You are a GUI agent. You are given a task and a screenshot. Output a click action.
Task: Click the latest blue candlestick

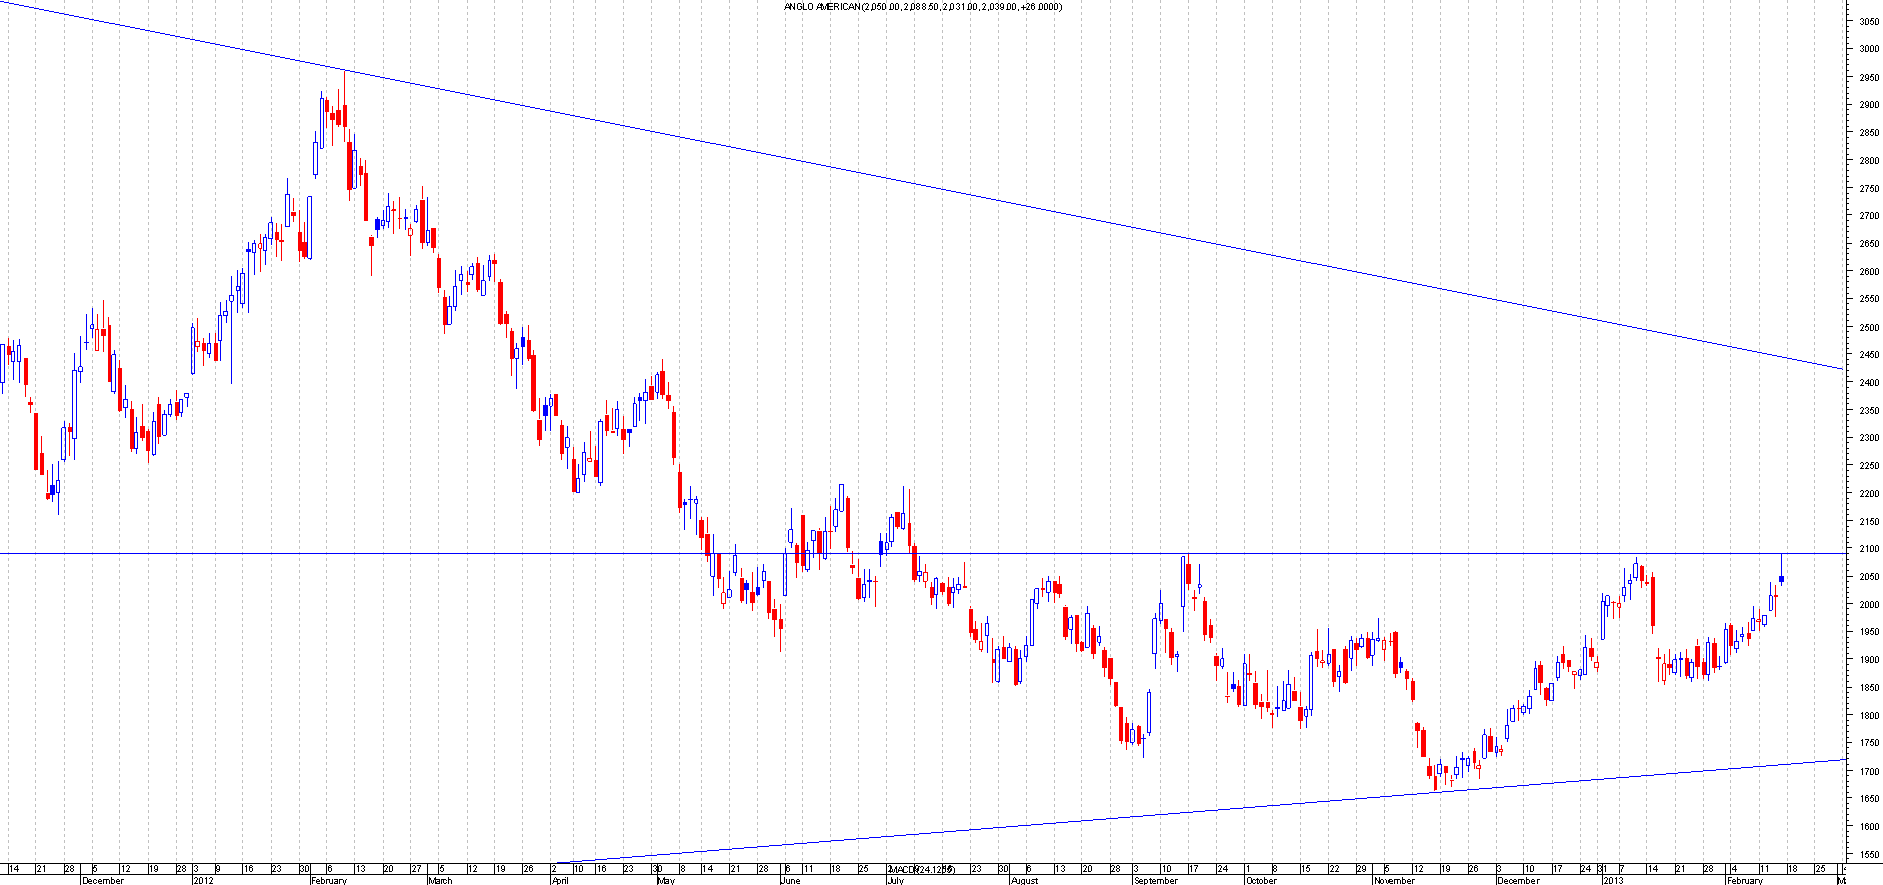tap(1781, 579)
